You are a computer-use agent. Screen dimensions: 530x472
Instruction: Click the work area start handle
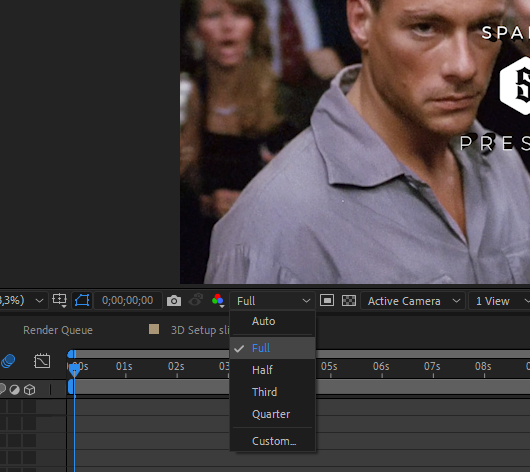[x=71, y=387]
